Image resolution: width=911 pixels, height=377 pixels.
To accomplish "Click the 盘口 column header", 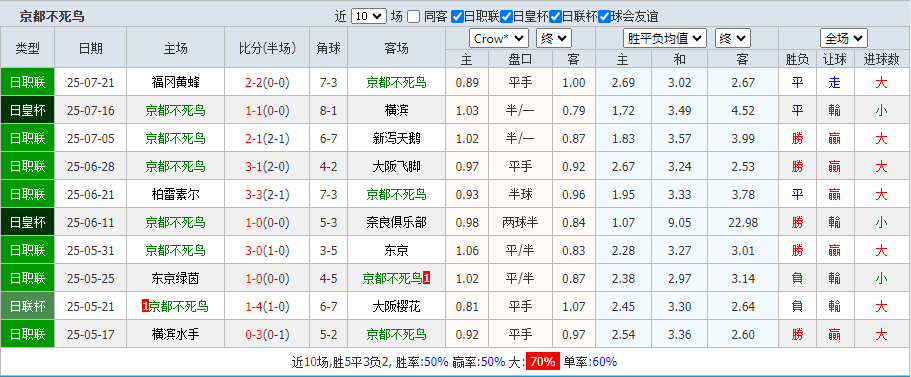I will click(520, 59).
